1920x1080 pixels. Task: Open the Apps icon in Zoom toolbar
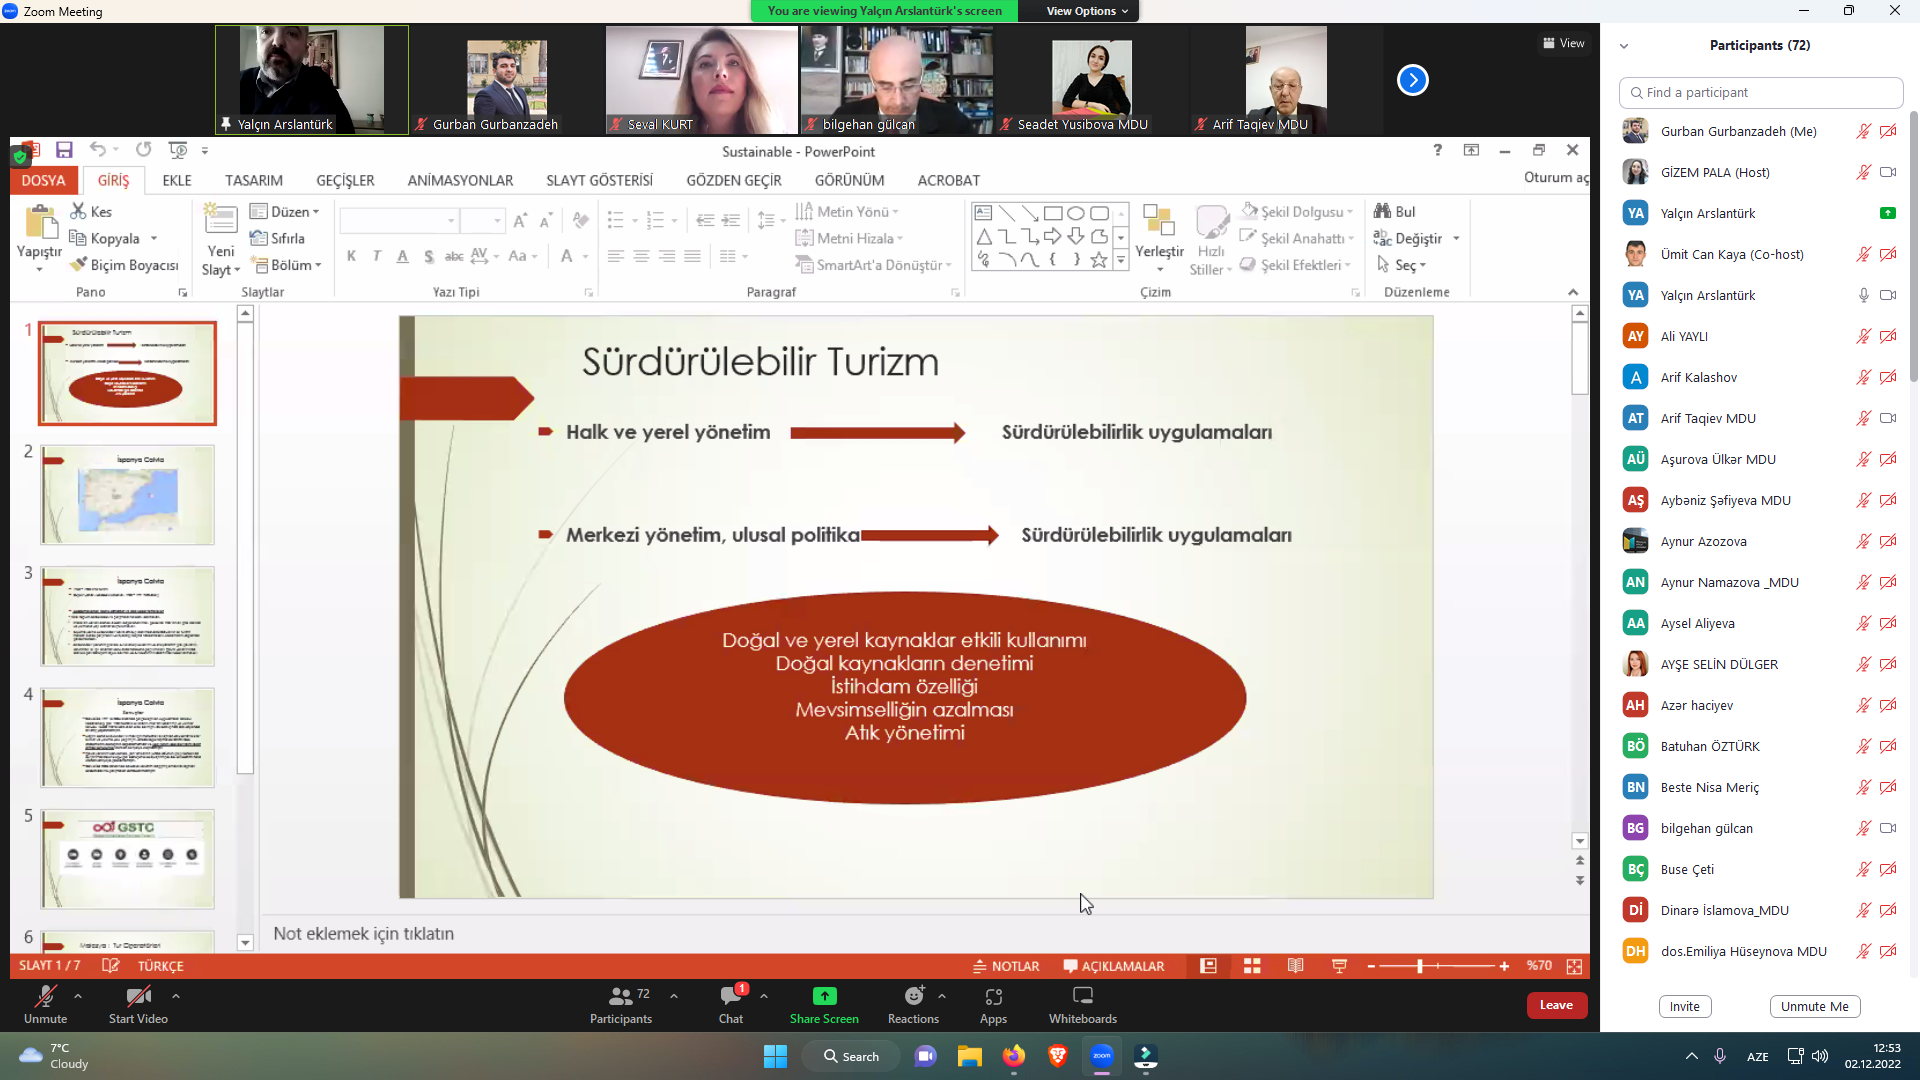993,996
